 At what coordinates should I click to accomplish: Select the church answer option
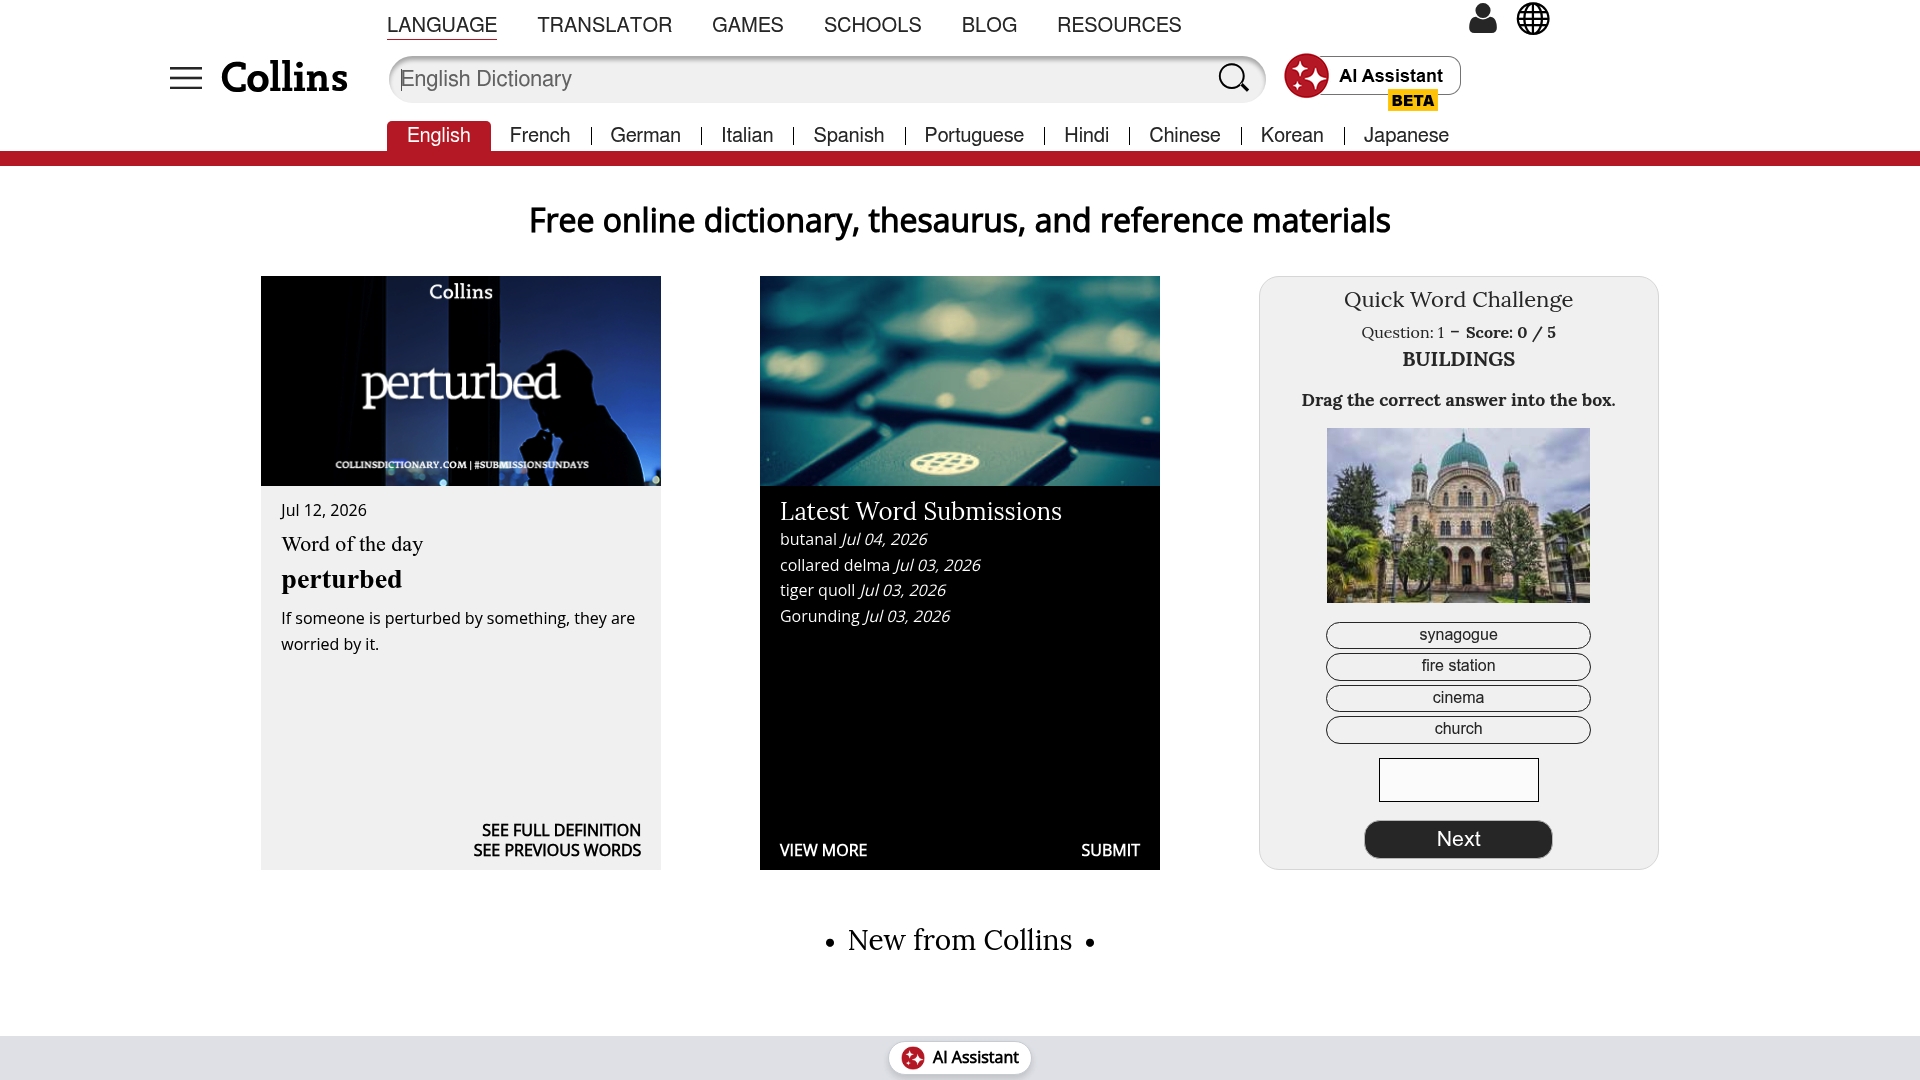(x=1458, y=729)
